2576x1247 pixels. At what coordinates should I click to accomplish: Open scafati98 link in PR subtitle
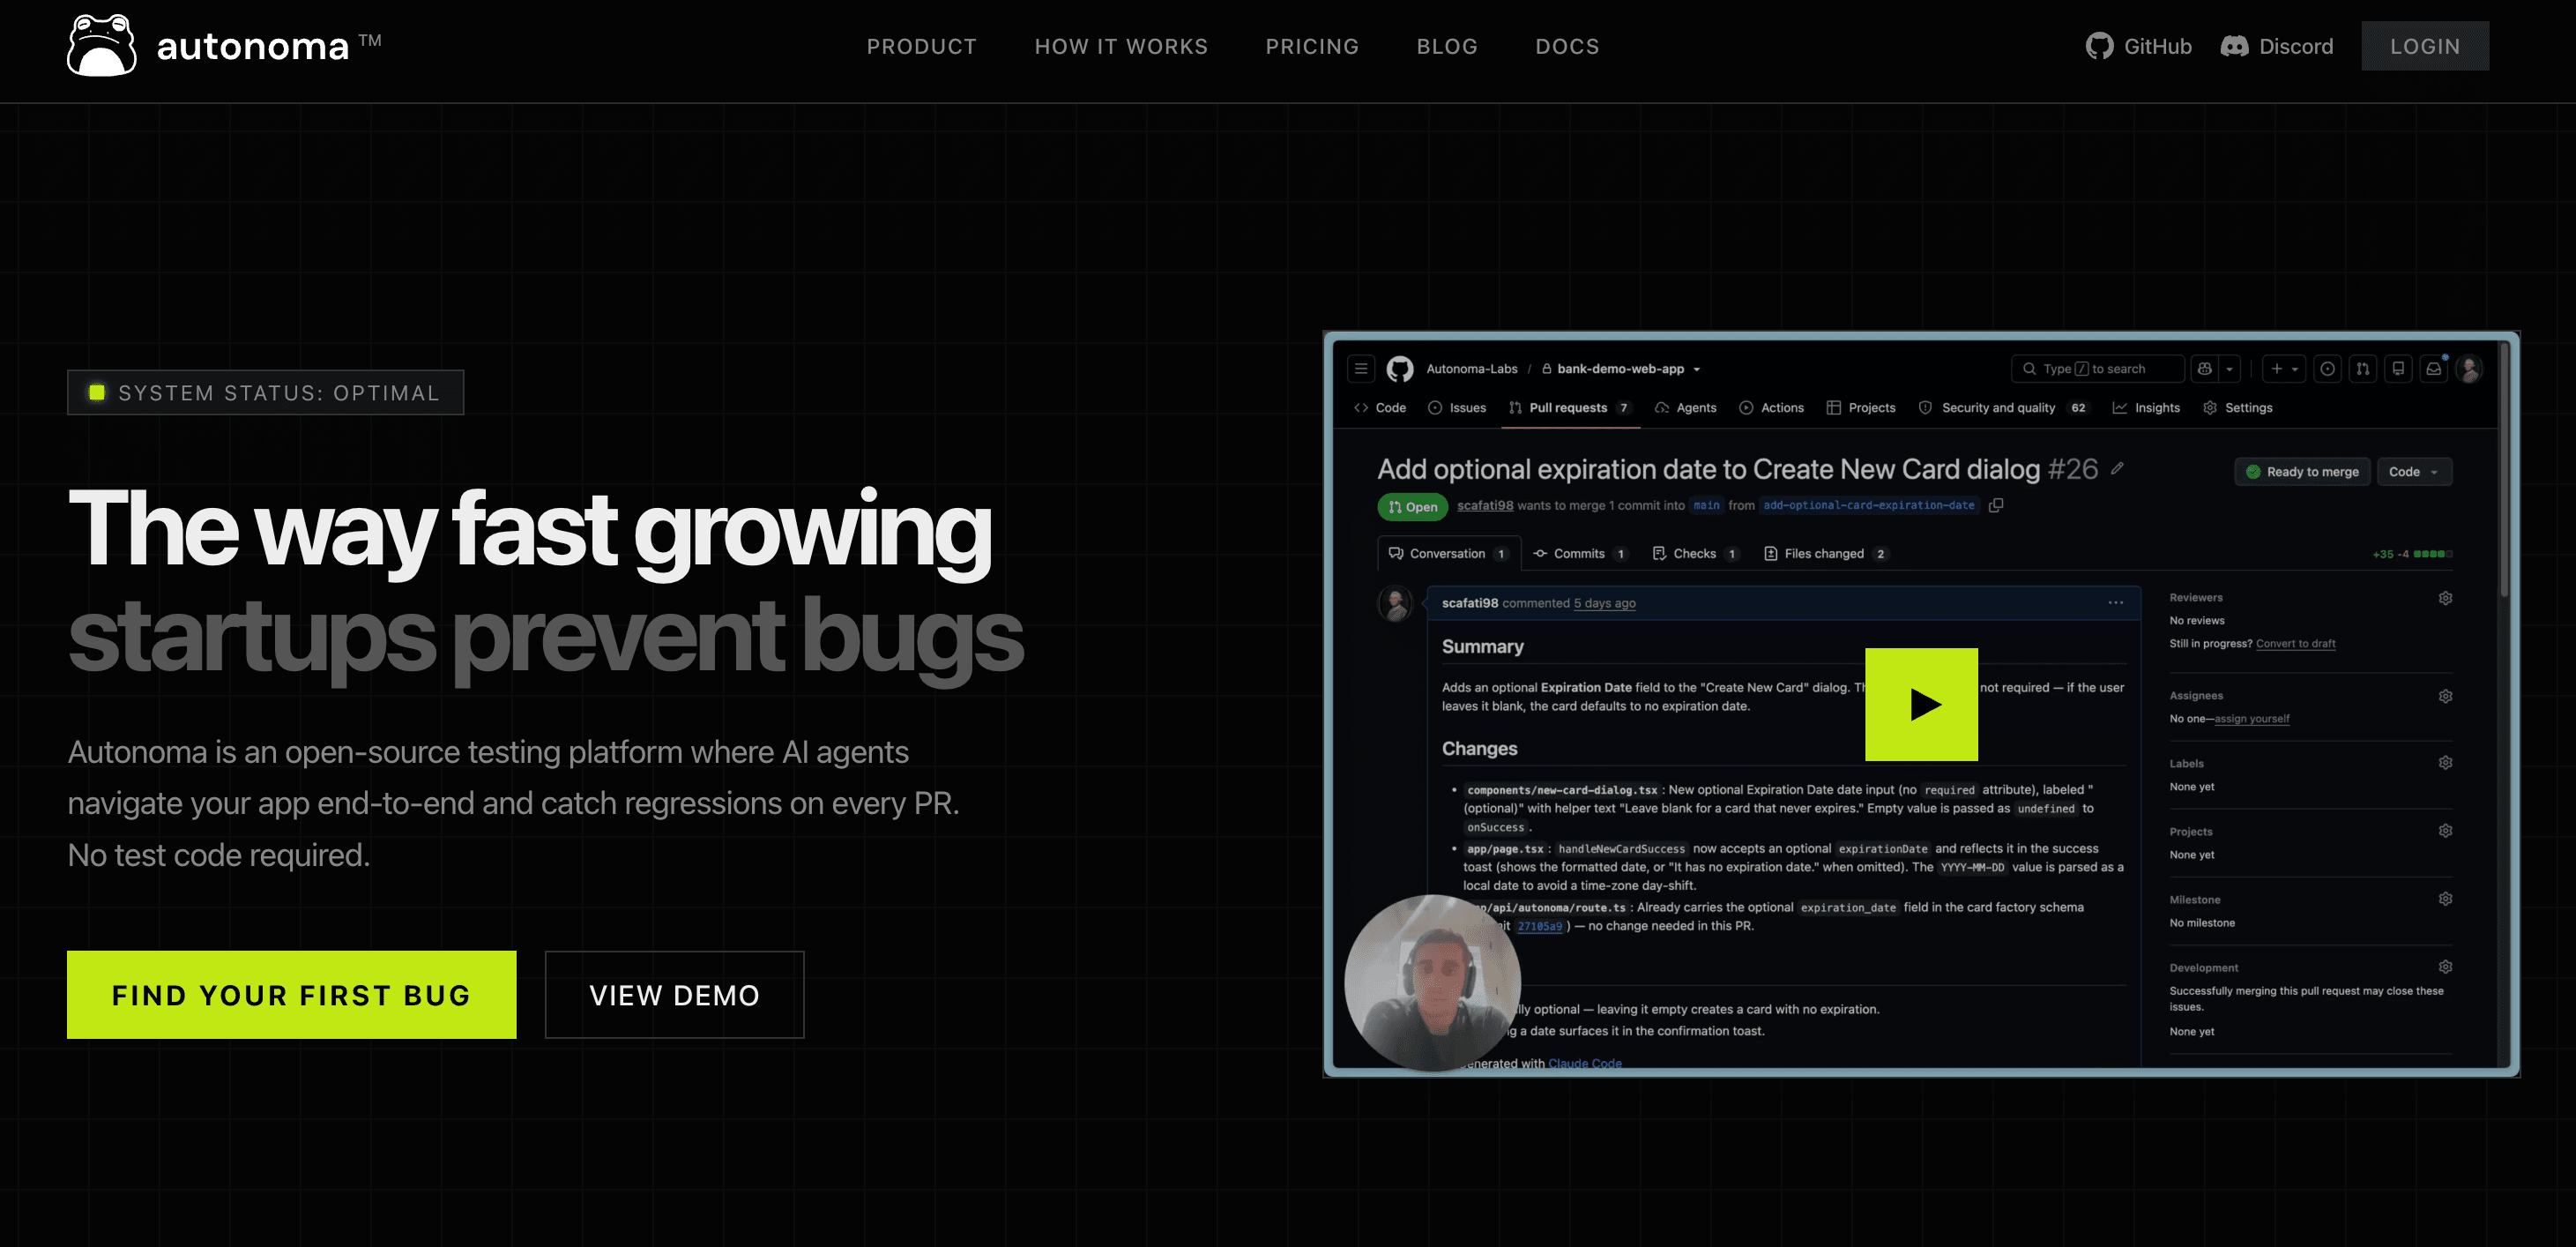[1485, 506]
